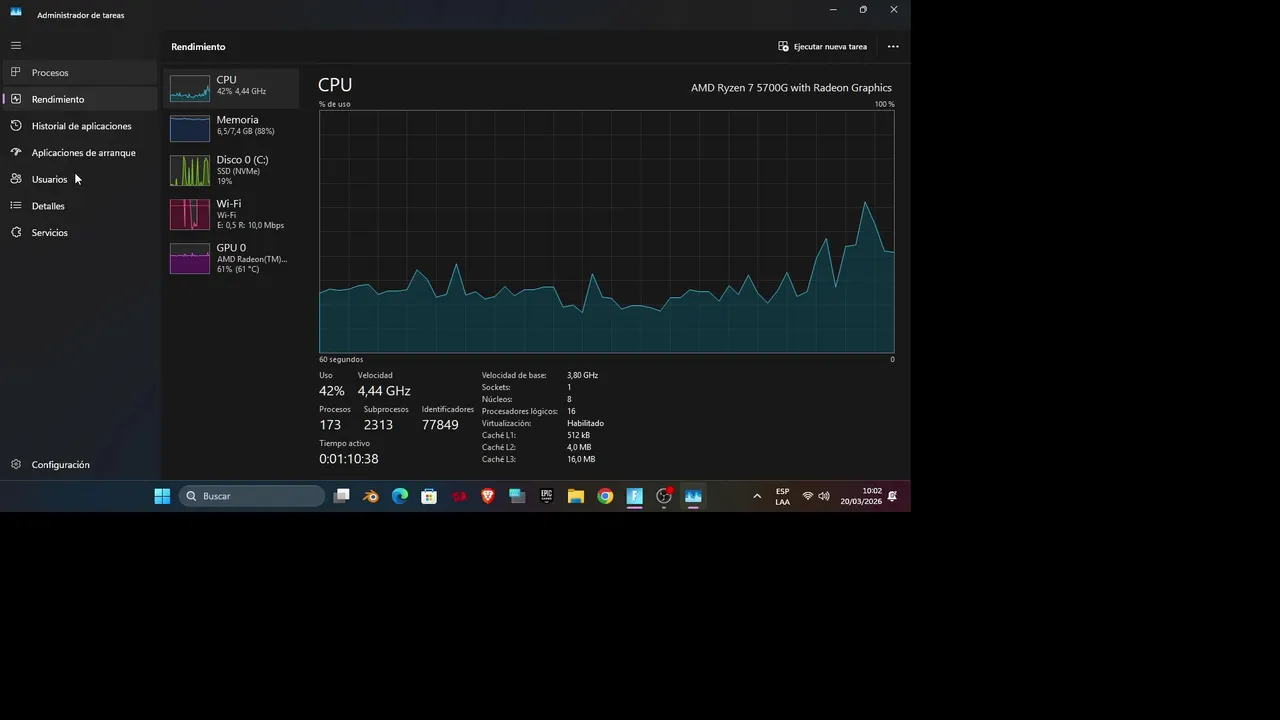Show hidden system tray icons
The height and width of the screenshot is (720, 1280).
coord(757,496)
